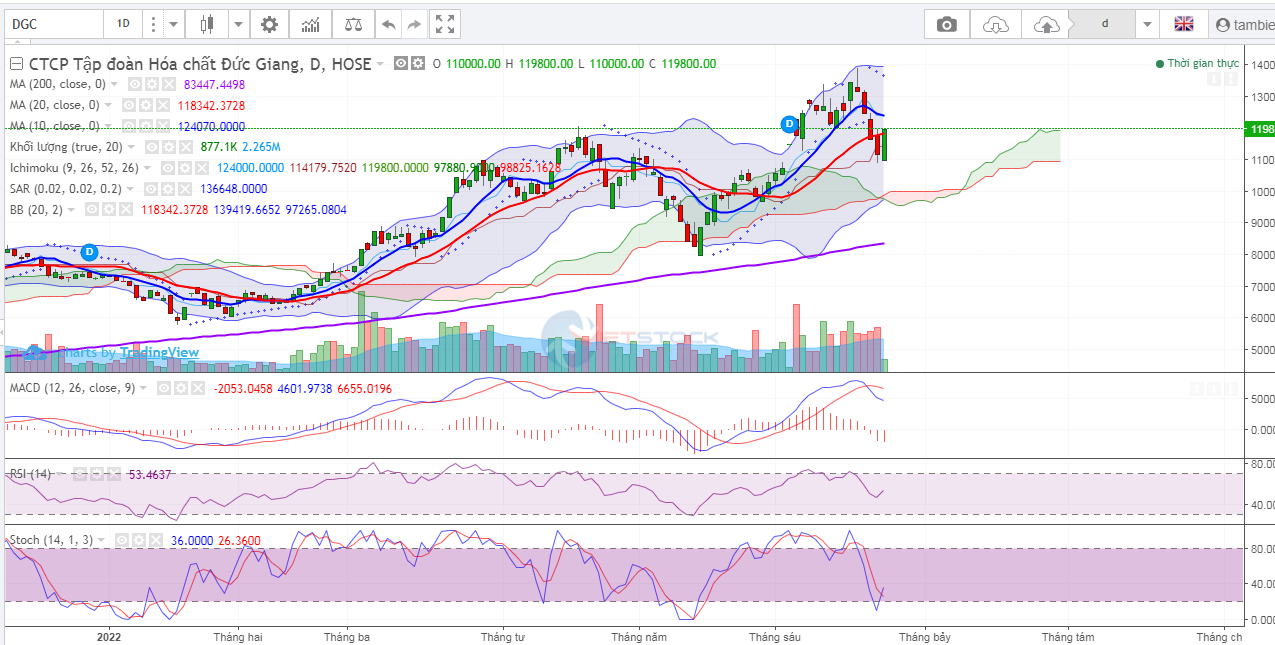1275x645 pixels.
Task: Hide the MA (200, close, 0) indicator
Action: (133, 85)
